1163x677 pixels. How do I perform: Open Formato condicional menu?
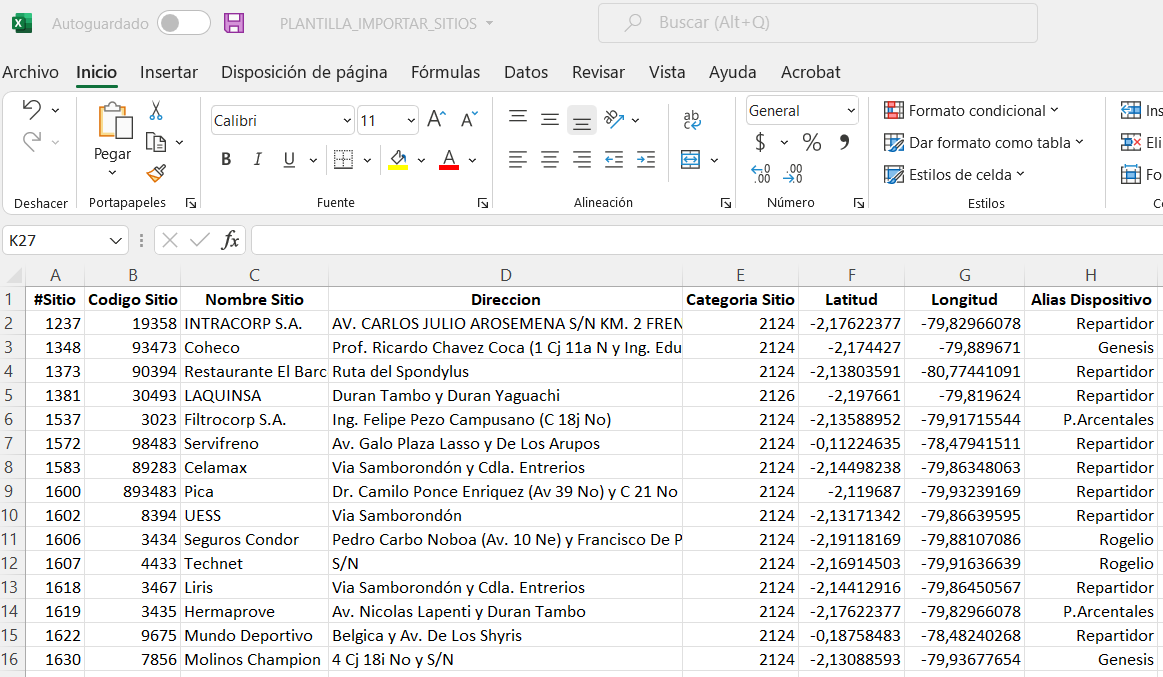pyautogui.click(x=971, y=110)
